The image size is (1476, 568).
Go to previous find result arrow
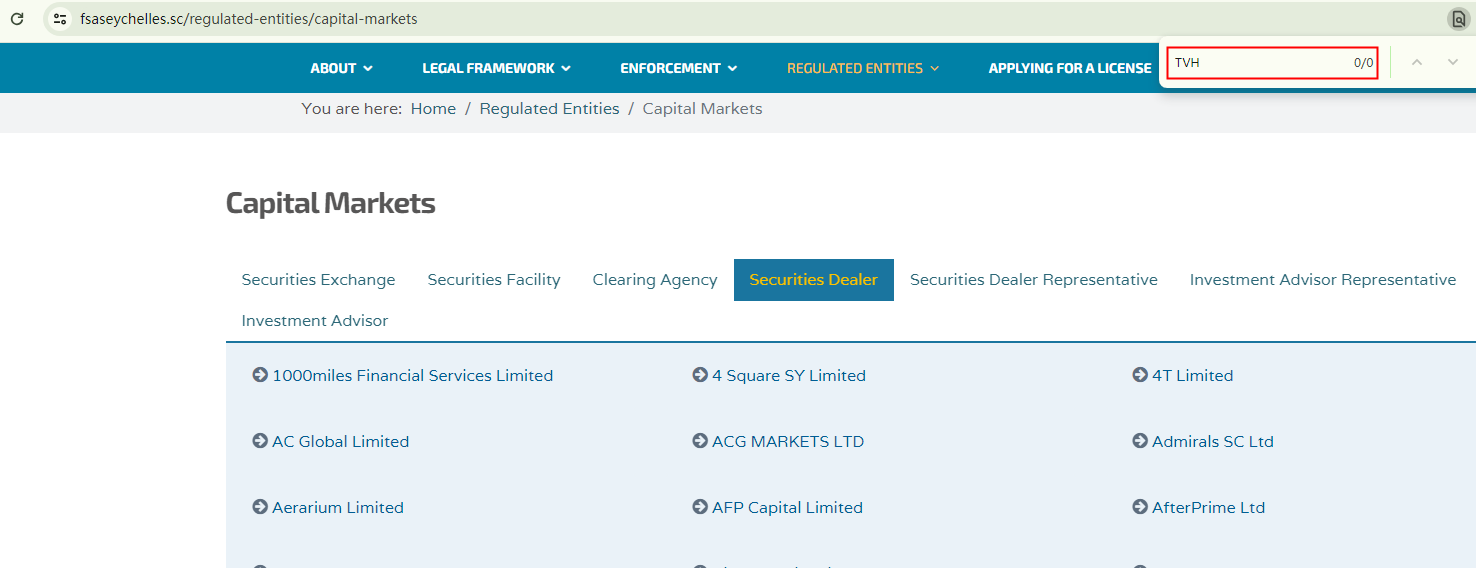[1416, 63]
